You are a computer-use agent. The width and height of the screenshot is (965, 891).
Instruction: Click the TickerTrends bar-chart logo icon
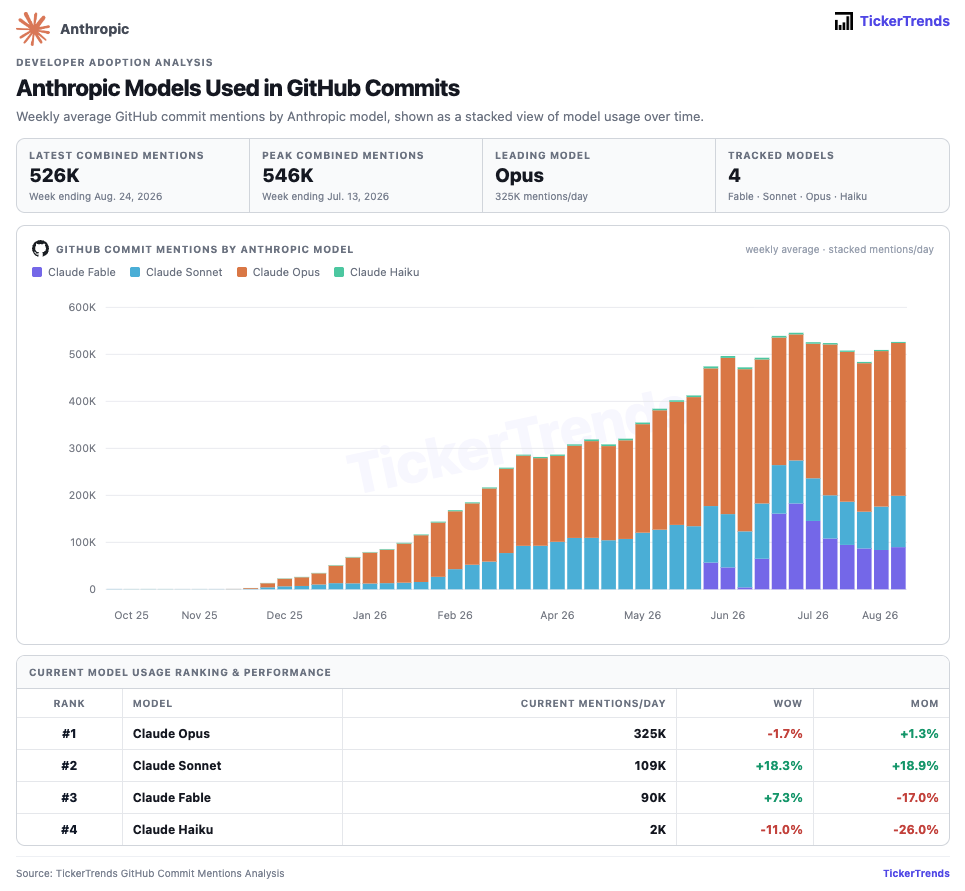[844, 21]
